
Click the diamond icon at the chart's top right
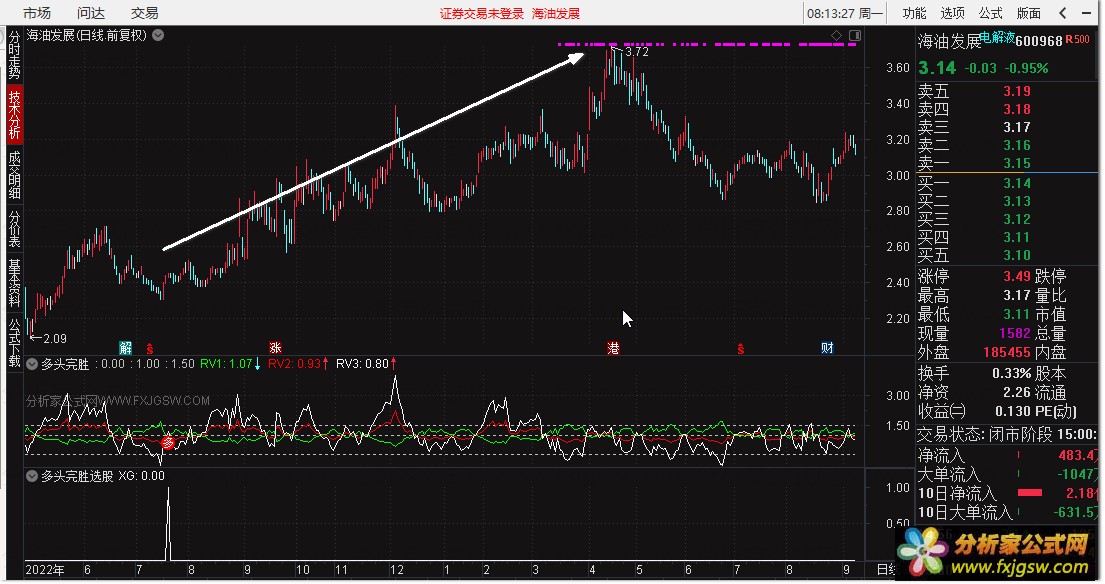(x=837, y=35)
